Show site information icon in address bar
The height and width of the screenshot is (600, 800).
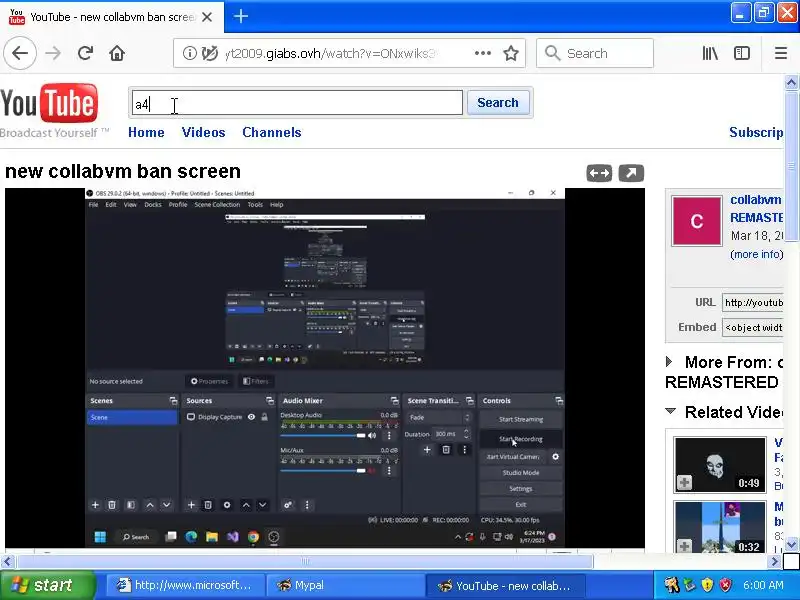point(189,53)
